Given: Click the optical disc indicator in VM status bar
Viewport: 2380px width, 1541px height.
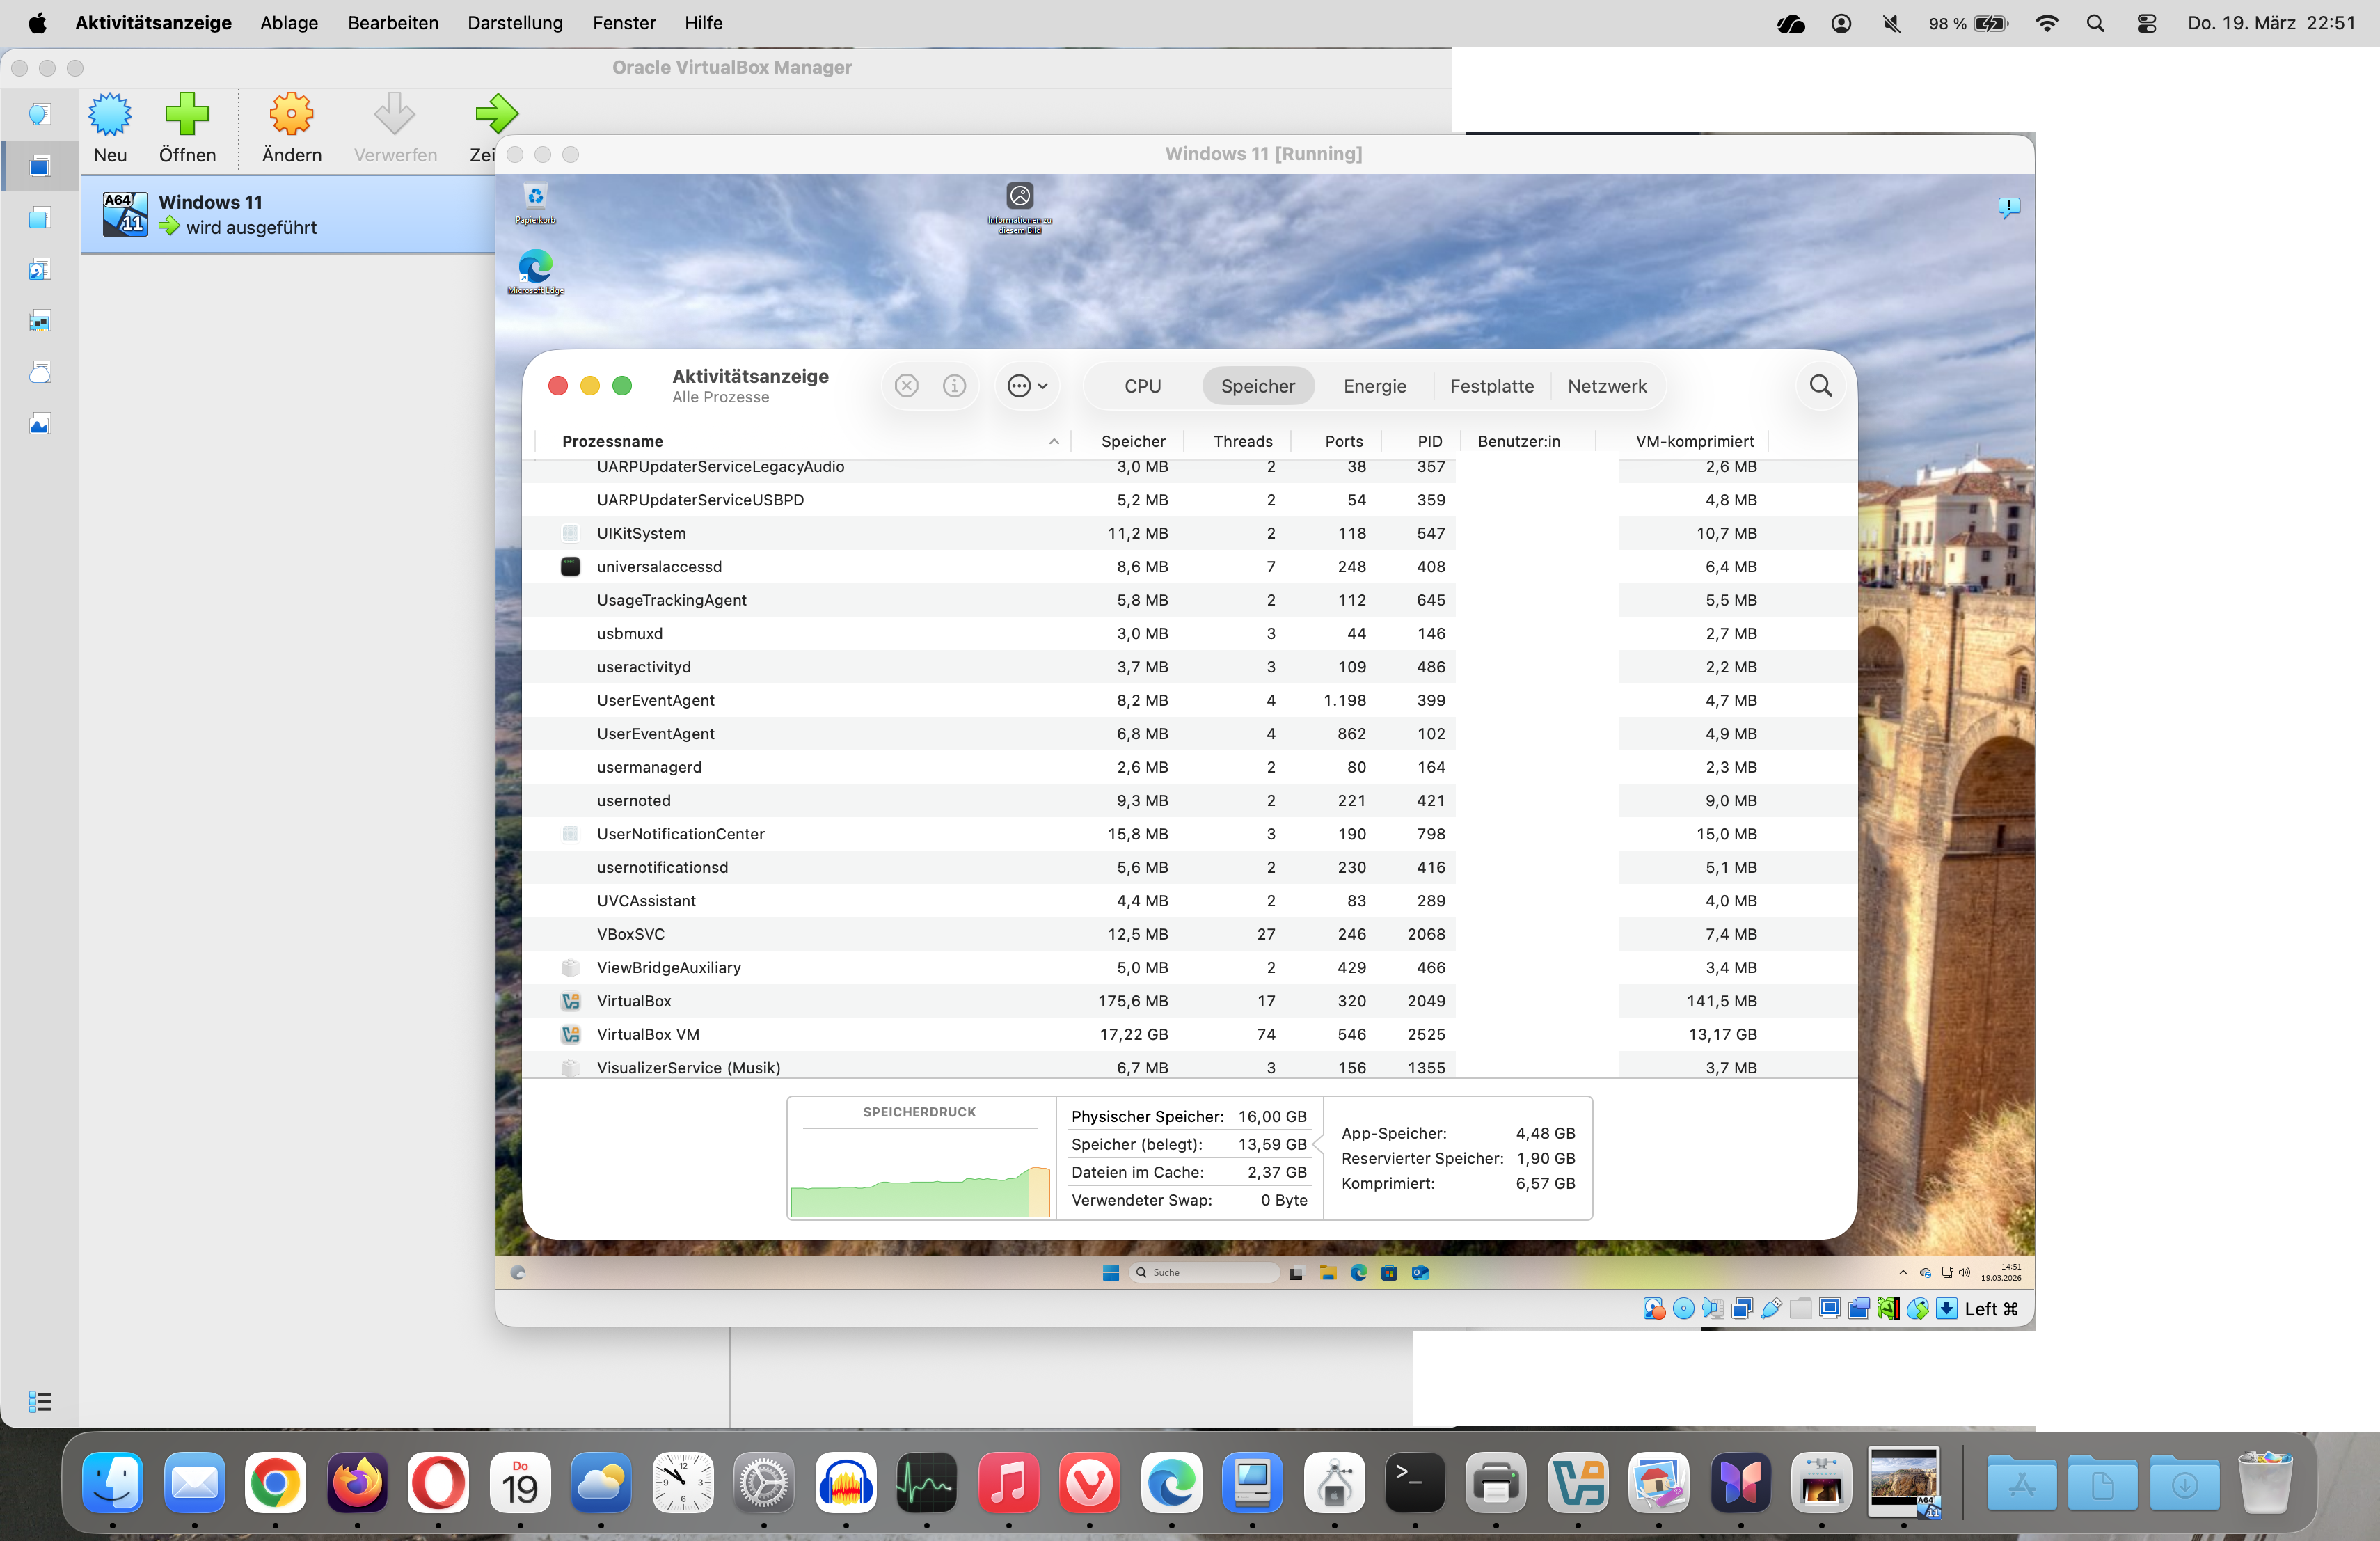Looking at the screenshot, I should pyautogui.click(x=1684, y=1309).
